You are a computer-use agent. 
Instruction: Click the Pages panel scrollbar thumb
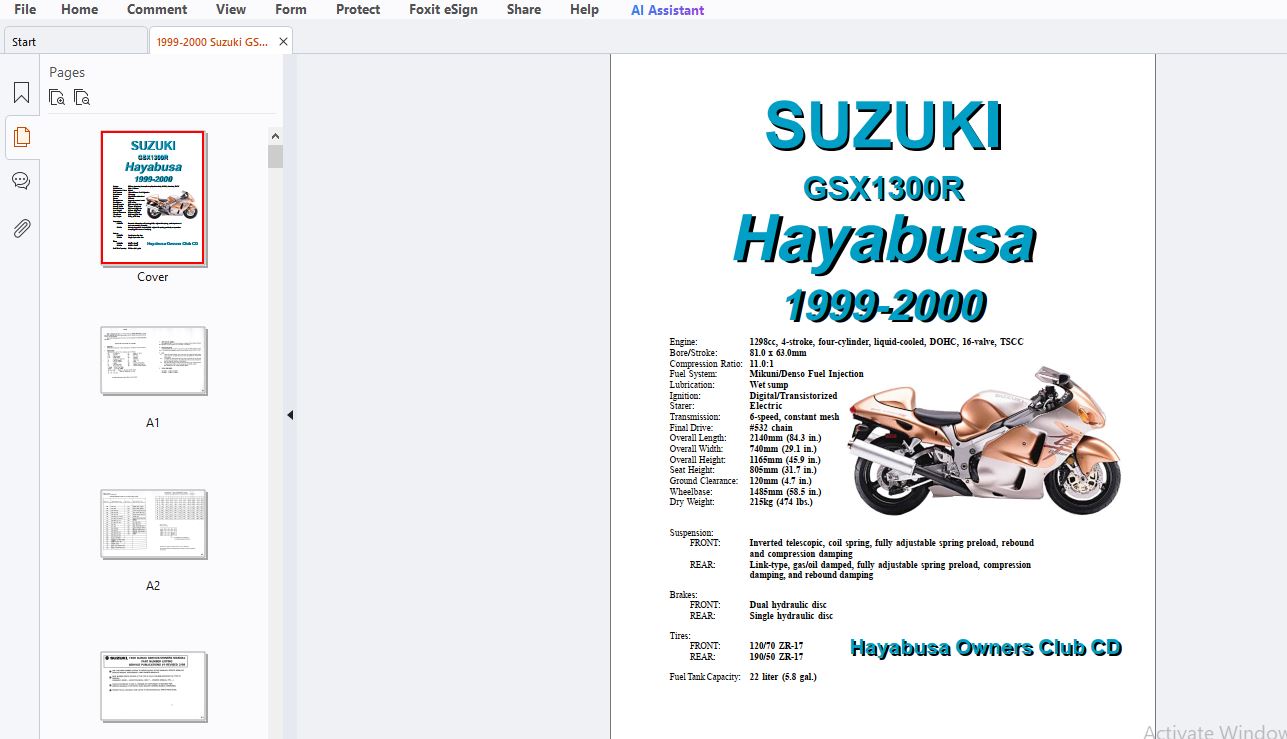(x=275, y=156)
